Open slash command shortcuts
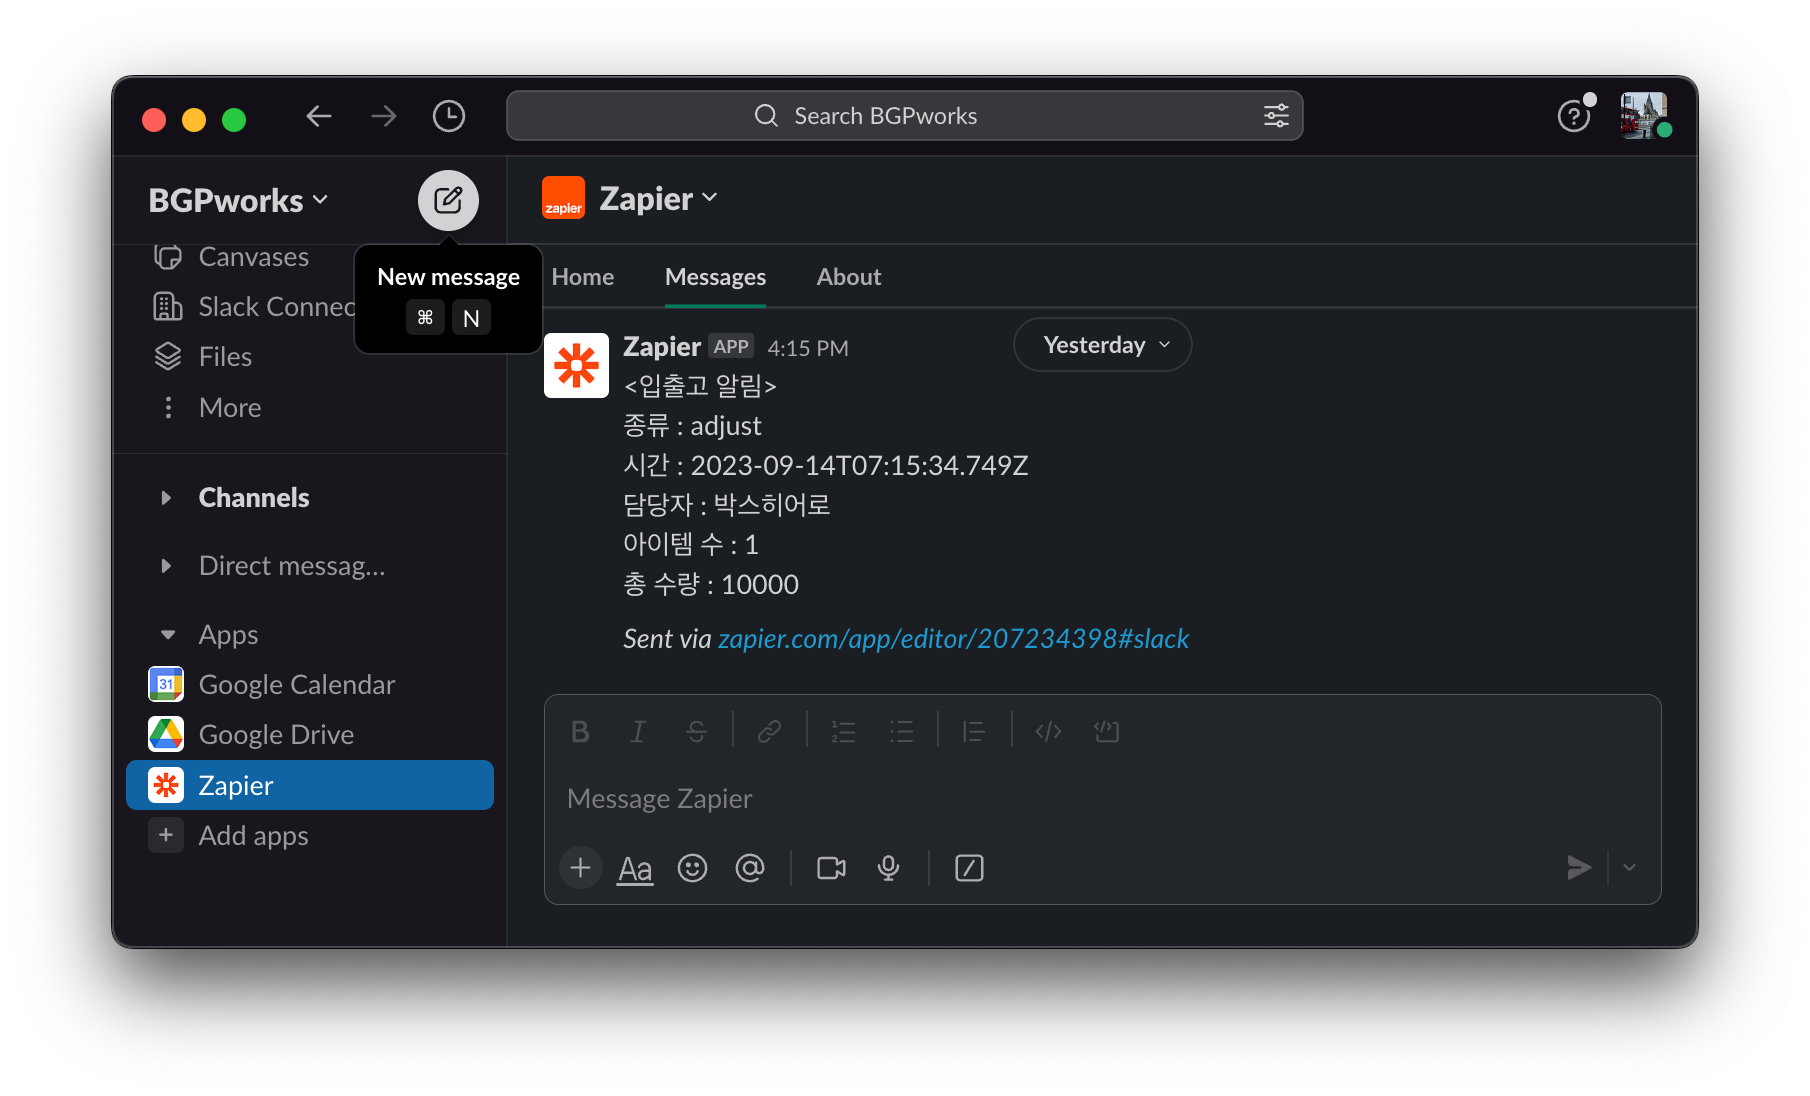Viewport: 1810px width, 1096px height. coord(969,868)
